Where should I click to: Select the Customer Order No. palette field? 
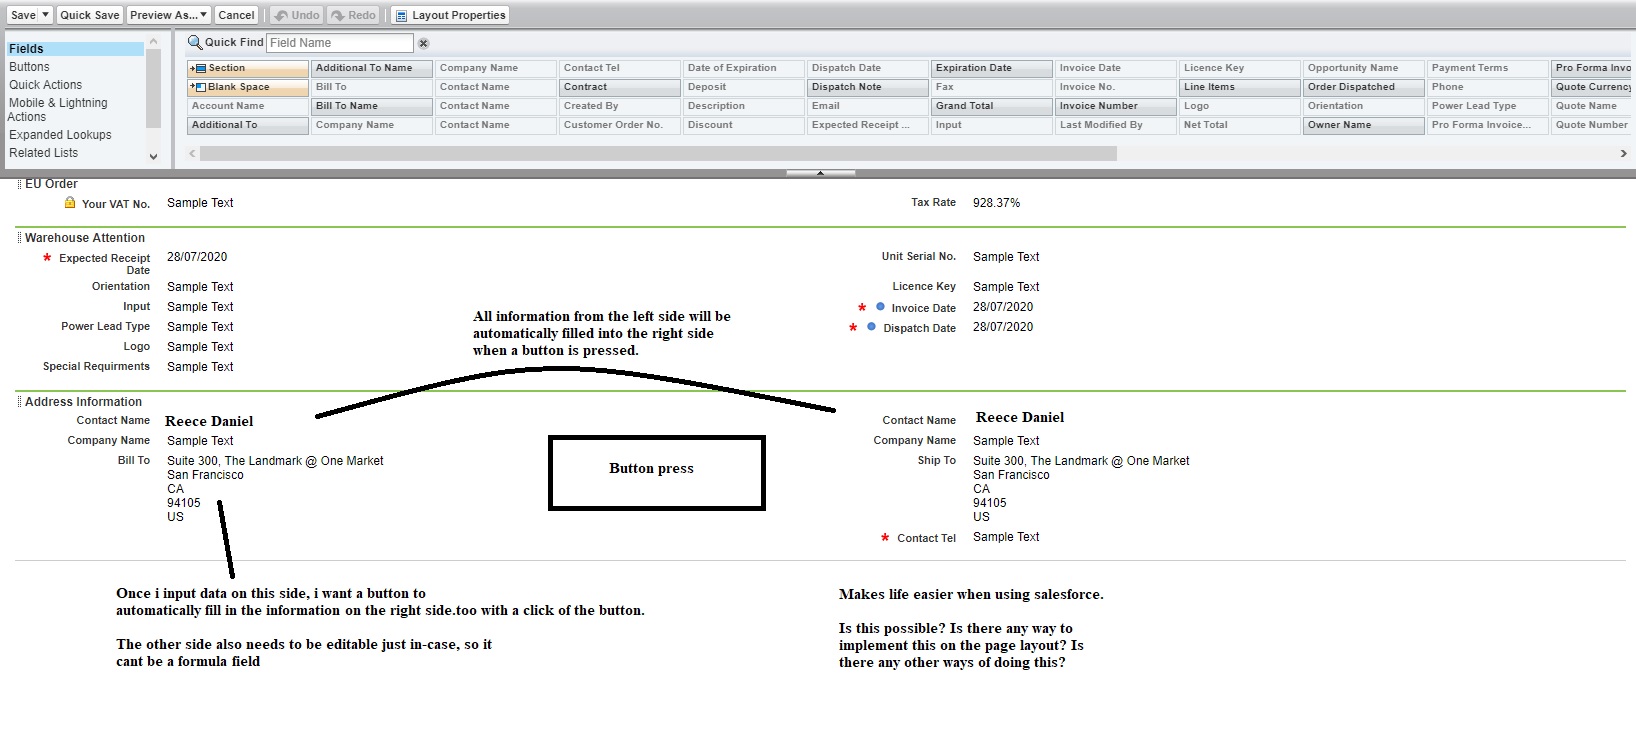[620, 125]
